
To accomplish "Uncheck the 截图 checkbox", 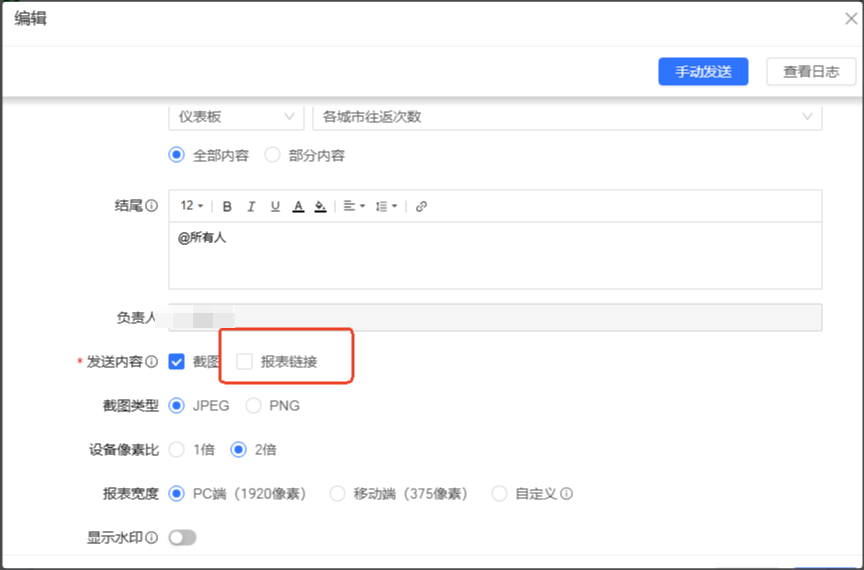I will point(177,362).
